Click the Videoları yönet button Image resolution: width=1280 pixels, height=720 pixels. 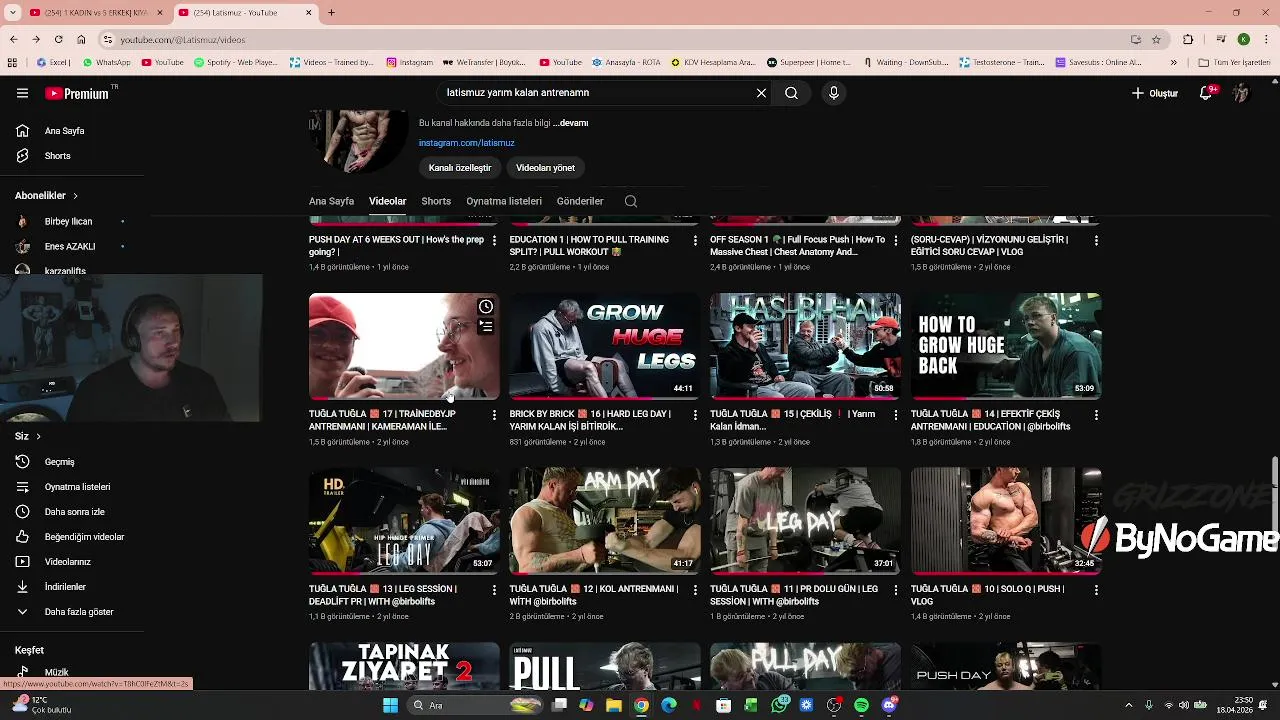[545, 168]
